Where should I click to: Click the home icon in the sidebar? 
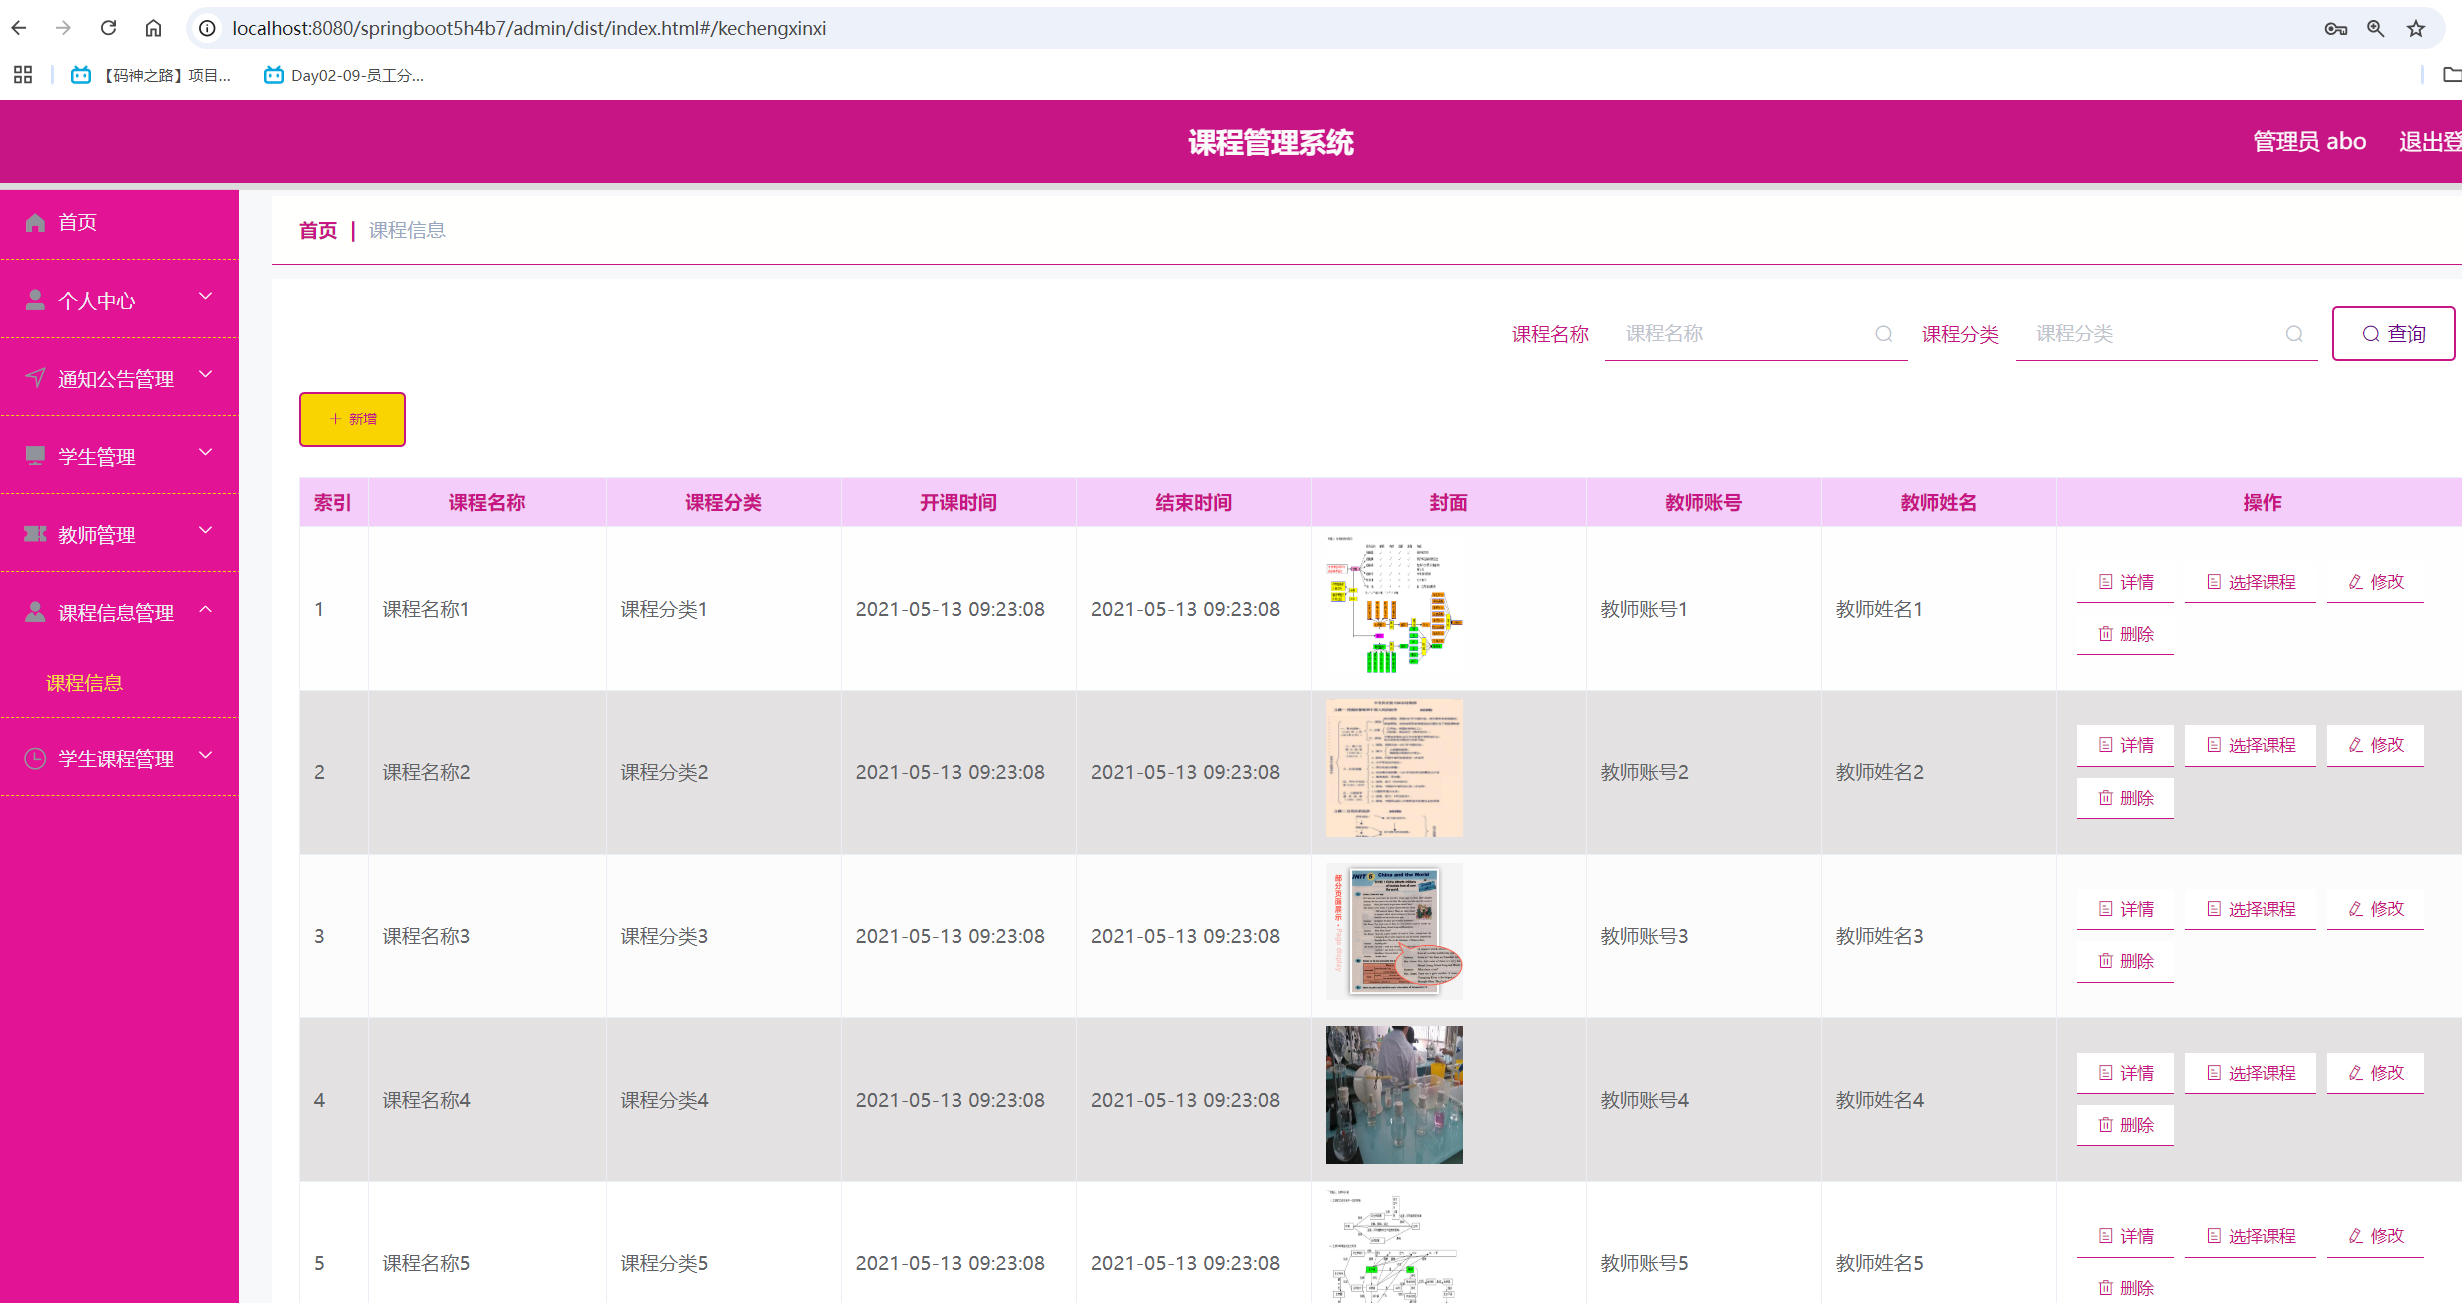coord(35,222)
